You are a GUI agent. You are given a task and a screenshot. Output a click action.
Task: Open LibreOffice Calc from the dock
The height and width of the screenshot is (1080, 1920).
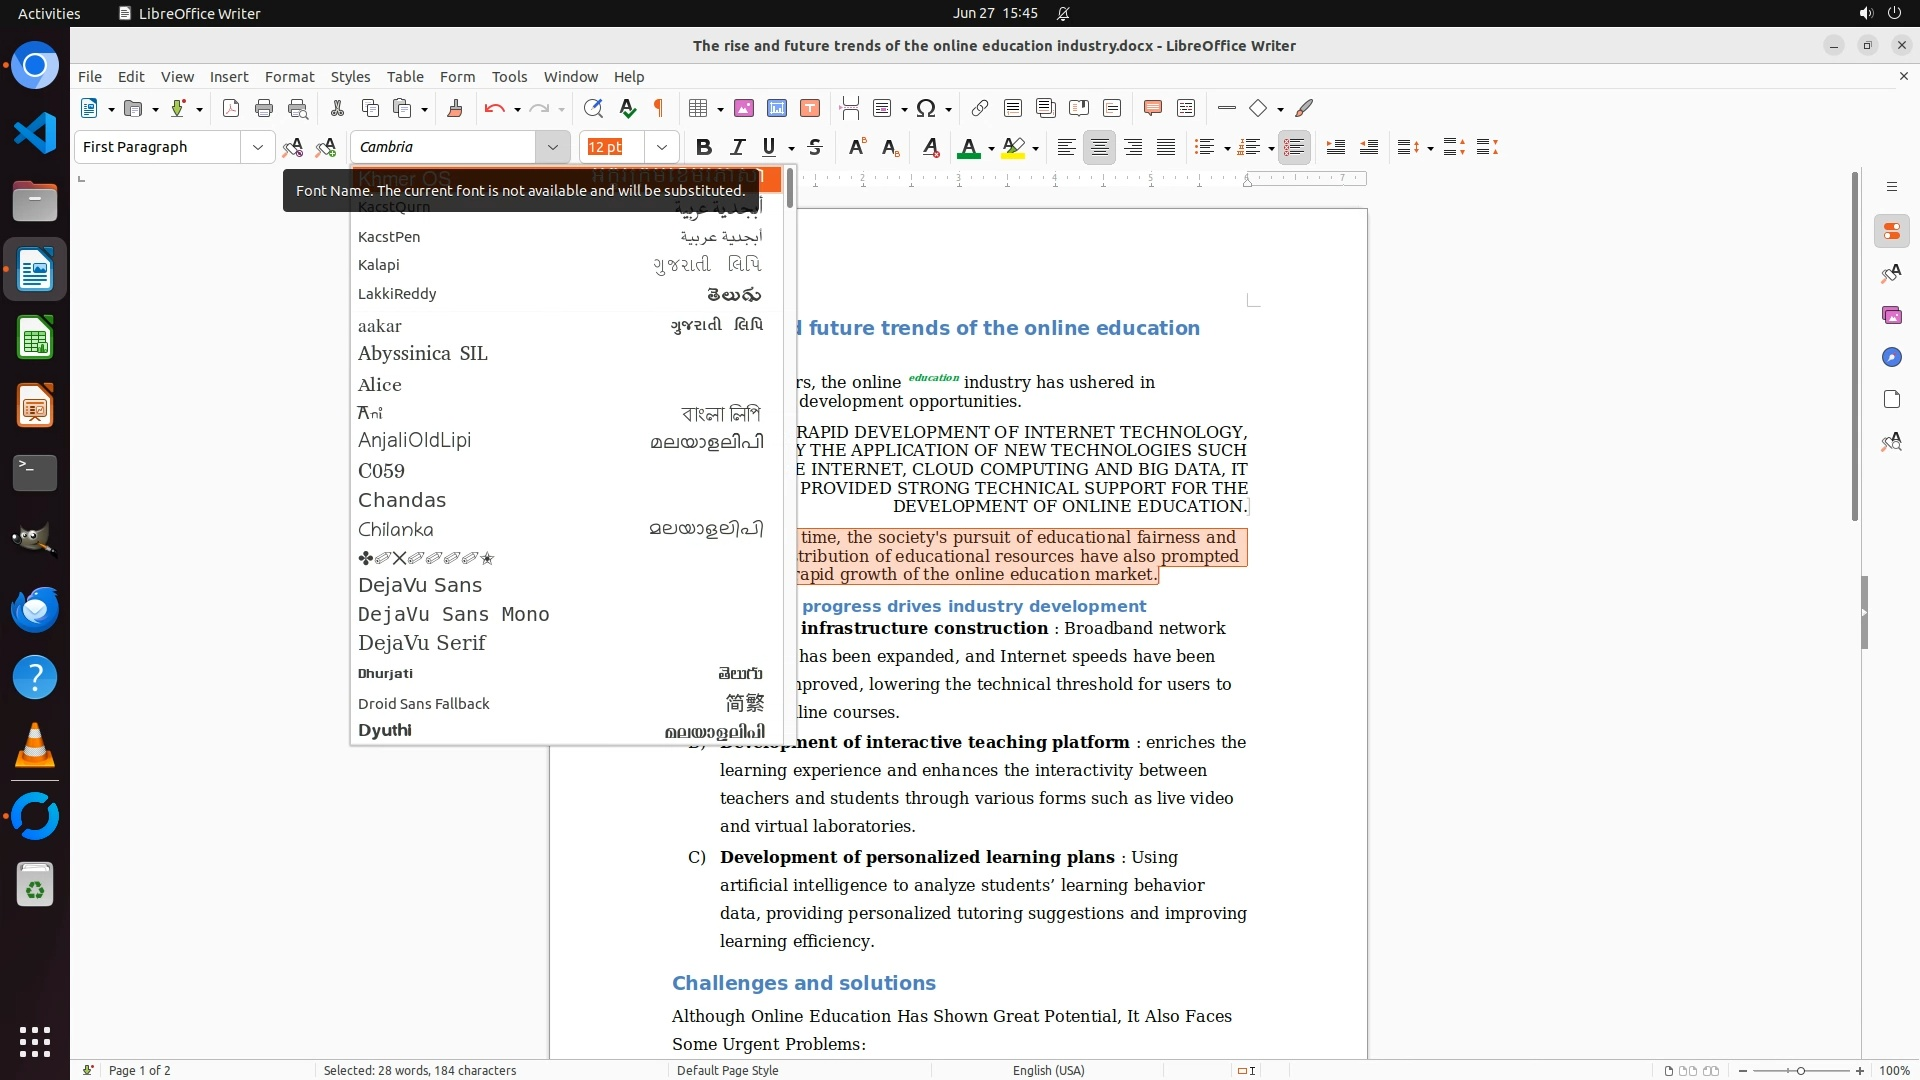[35, 339]
